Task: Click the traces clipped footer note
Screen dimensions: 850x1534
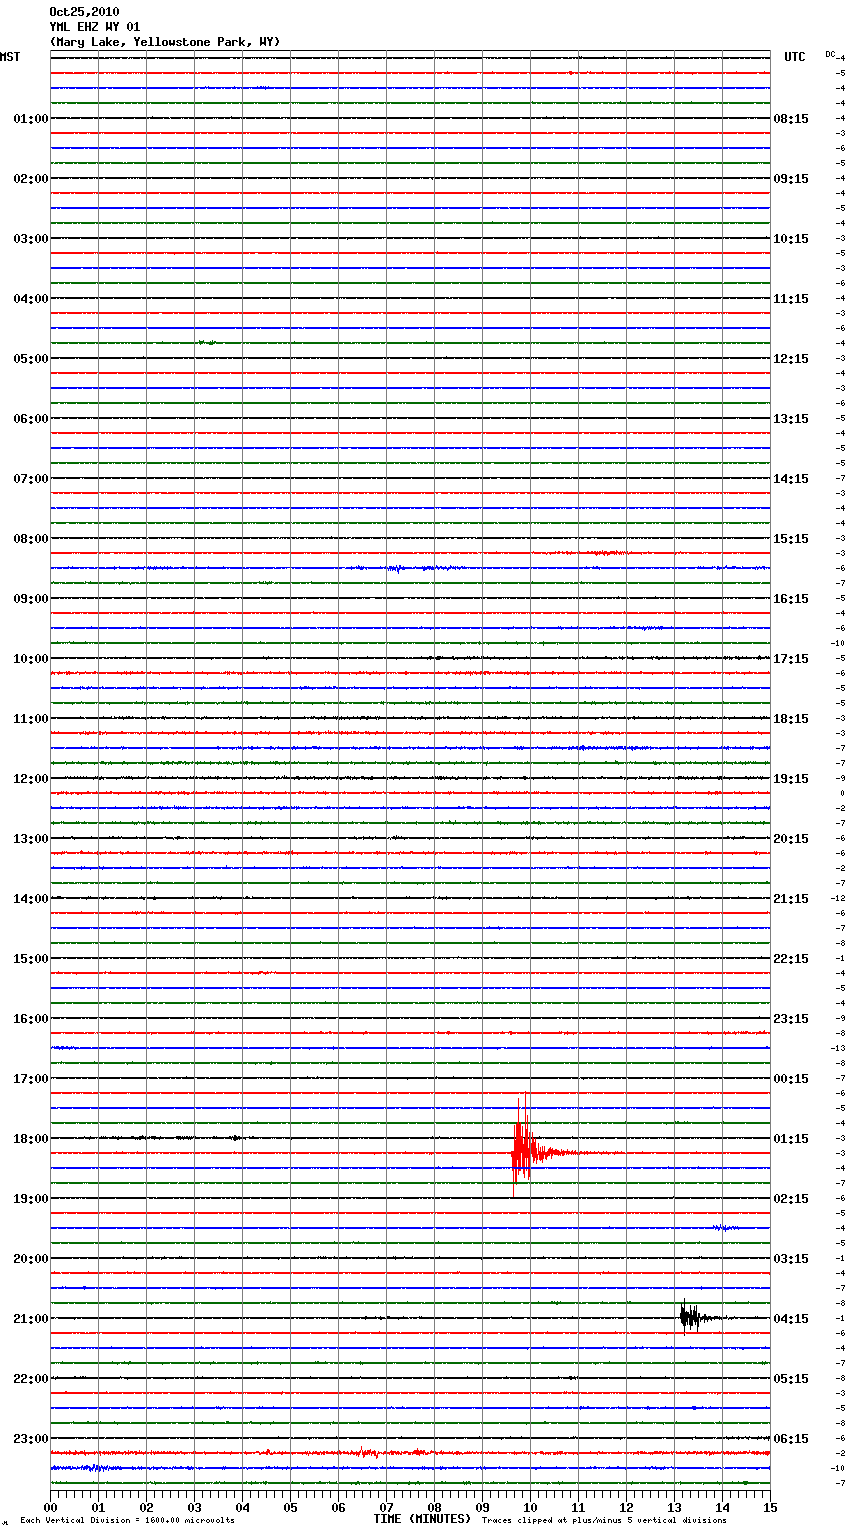Action: [604, 1521]
